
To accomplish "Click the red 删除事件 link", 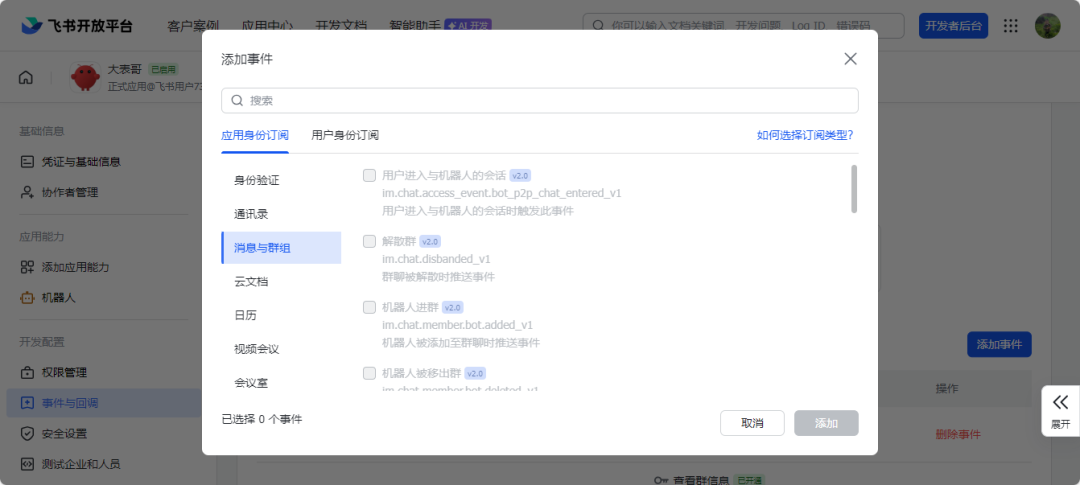I will [957, 434].
